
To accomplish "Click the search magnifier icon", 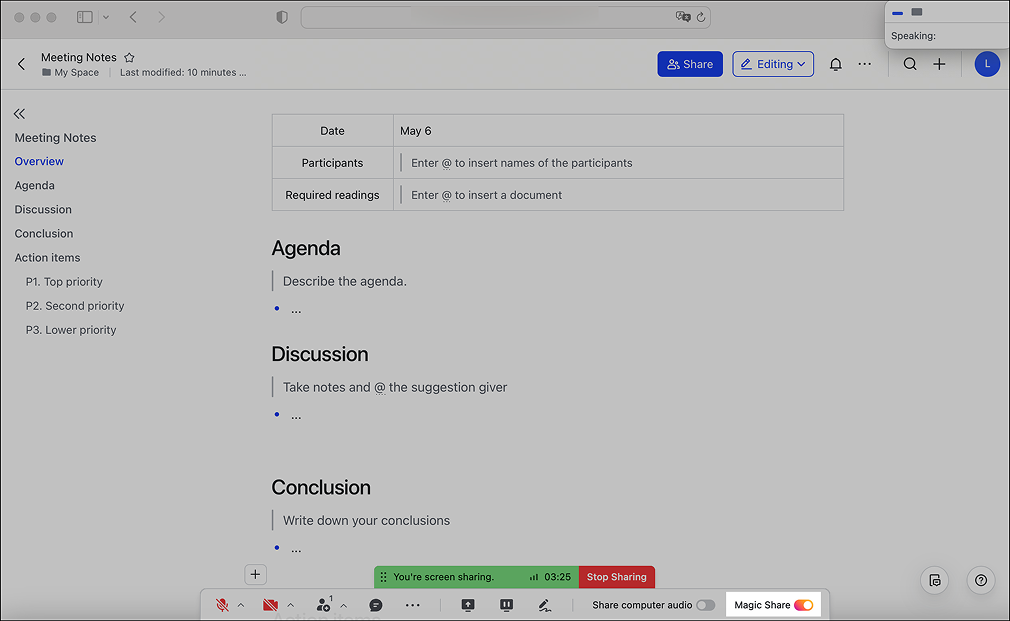I will click(910, 64).
